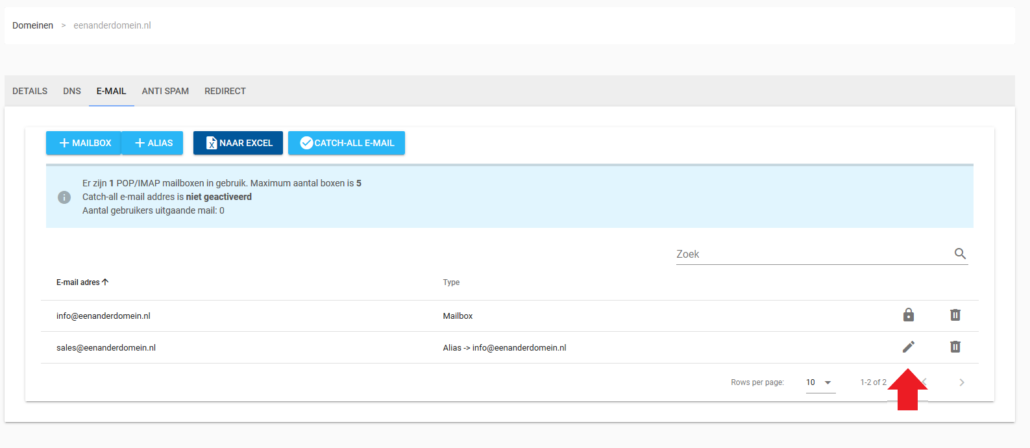Focus the Zoek search input

coord(810,254)
